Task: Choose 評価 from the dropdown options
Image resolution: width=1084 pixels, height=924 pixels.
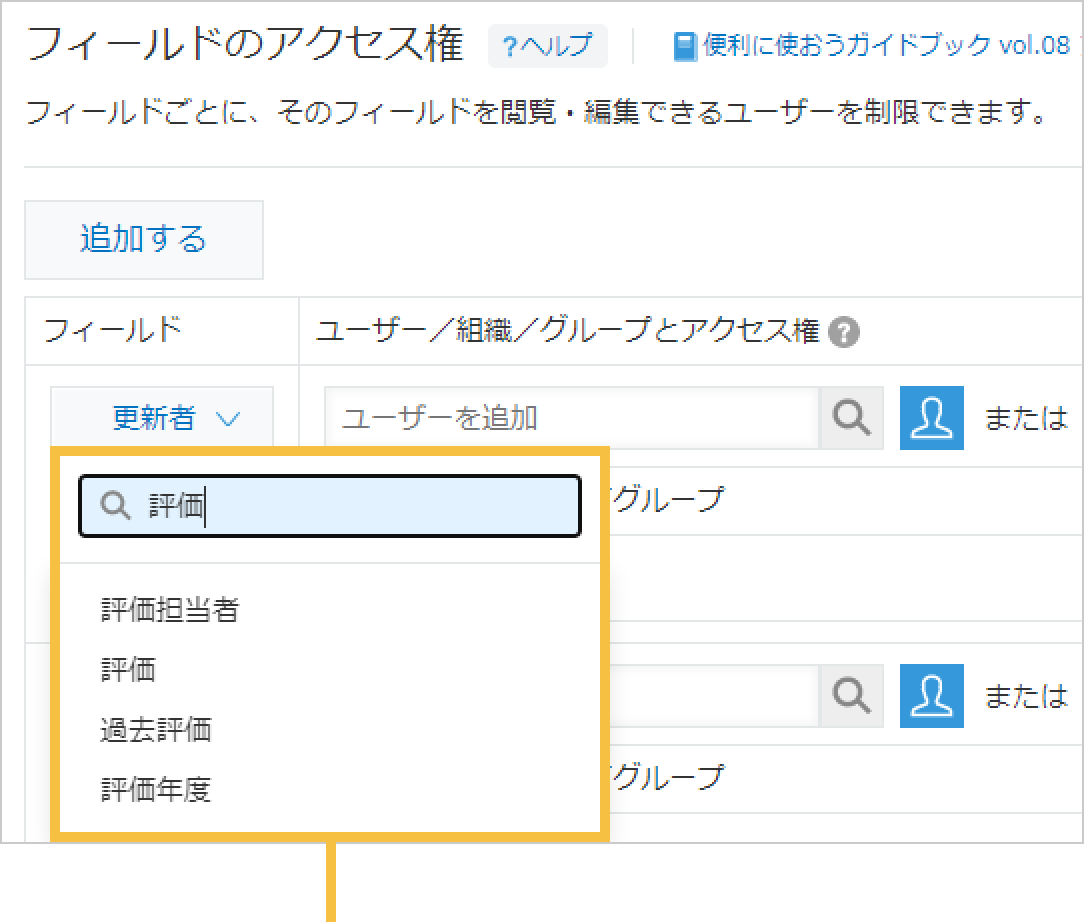Action: (128, 669)
